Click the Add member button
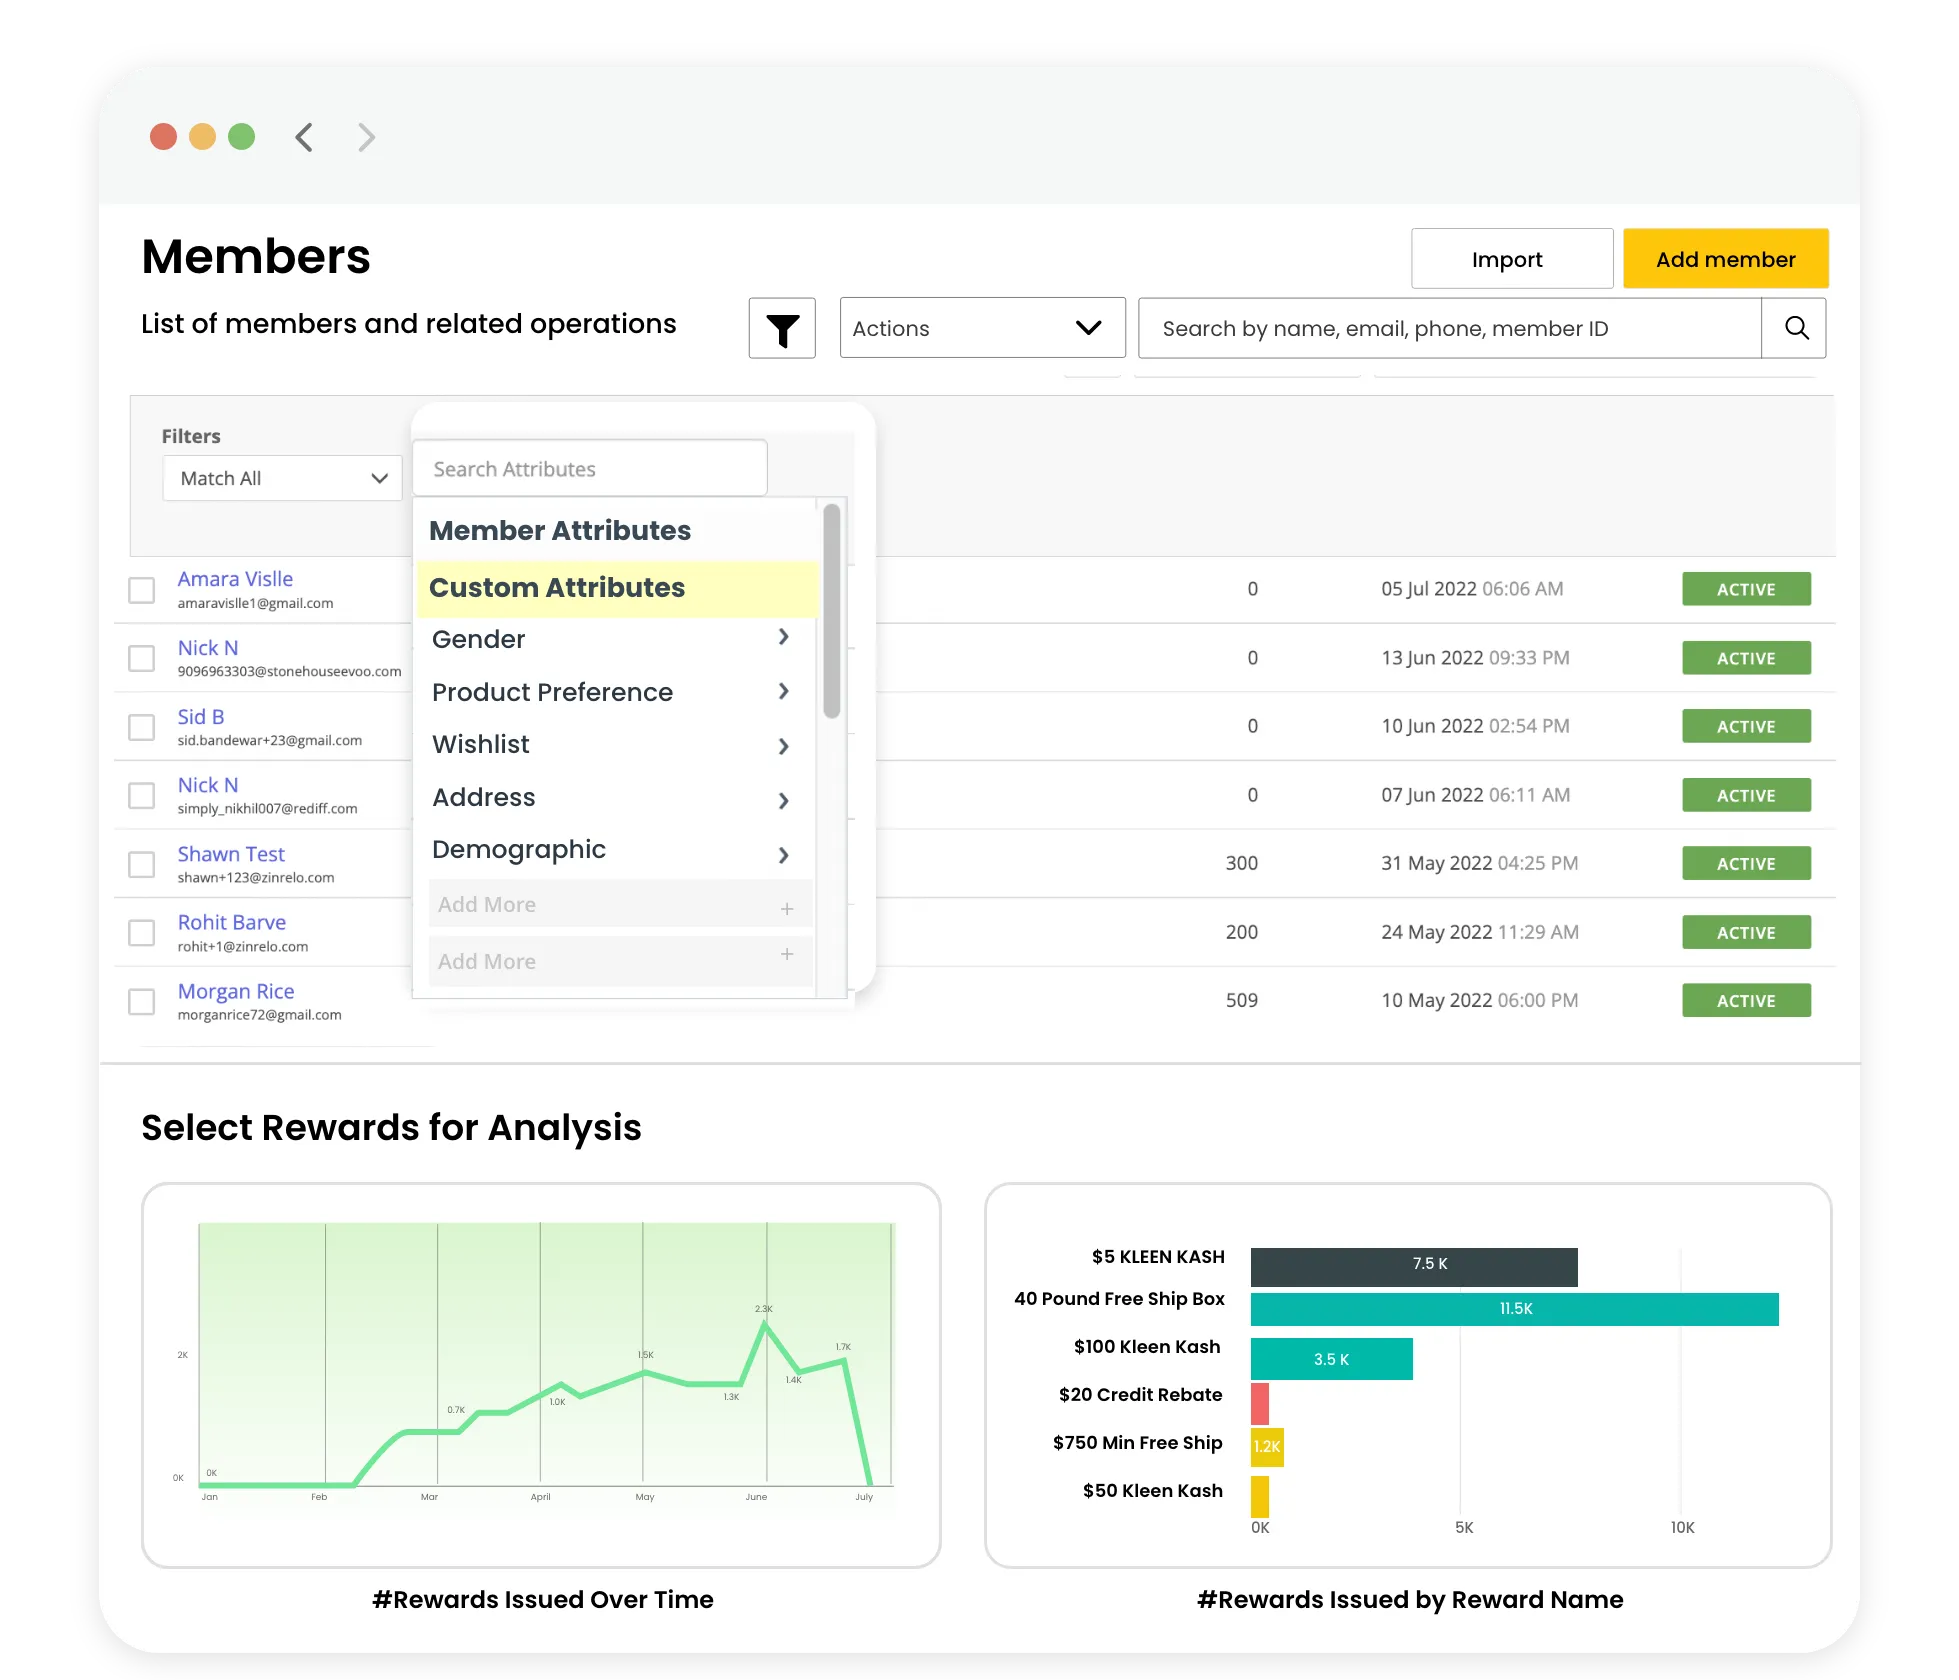1959x1680 pixels. (x=1725, y=259)
